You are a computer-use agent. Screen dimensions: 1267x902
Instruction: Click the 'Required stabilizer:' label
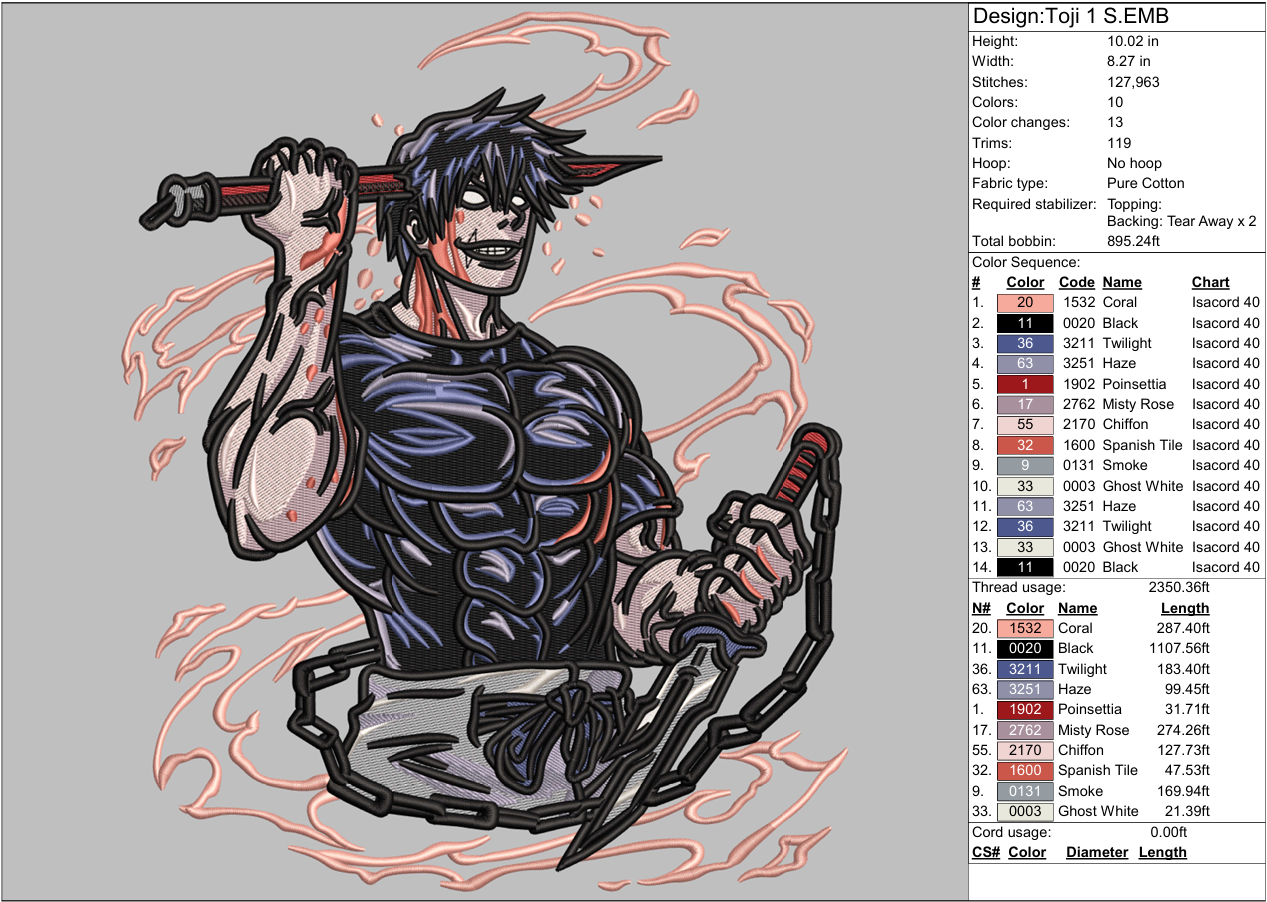pyautogui.click(x=1034, y=204)
